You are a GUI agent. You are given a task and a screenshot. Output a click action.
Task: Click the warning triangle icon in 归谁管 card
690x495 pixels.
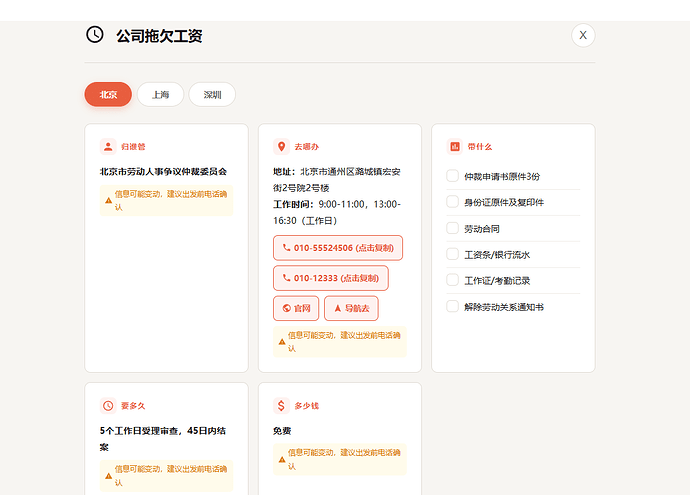point(109,201)
